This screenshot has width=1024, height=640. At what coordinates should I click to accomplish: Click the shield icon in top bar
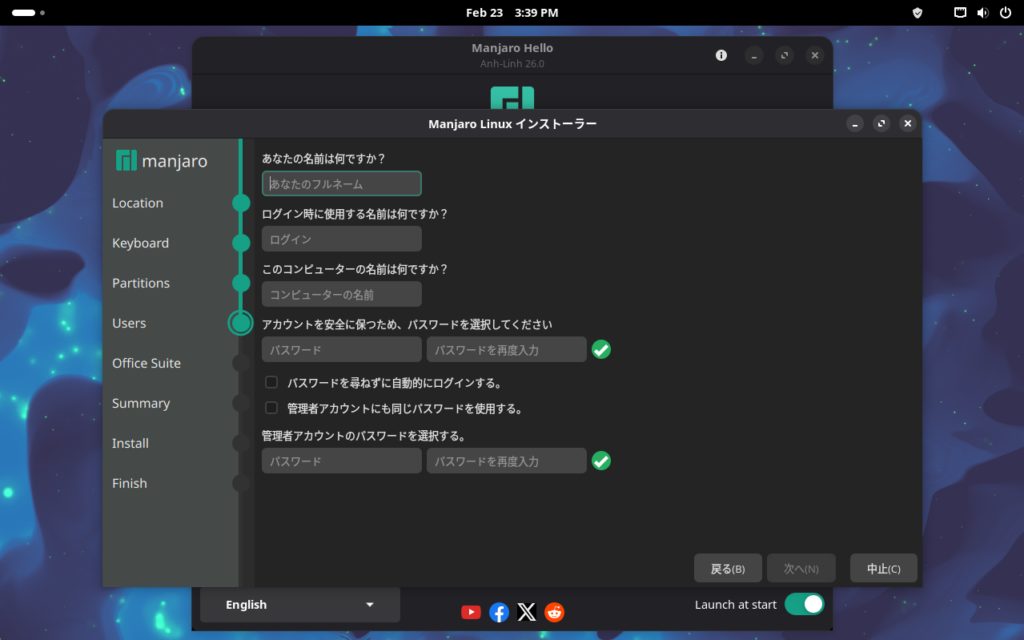pyautogui.click(x=918, y=13)
